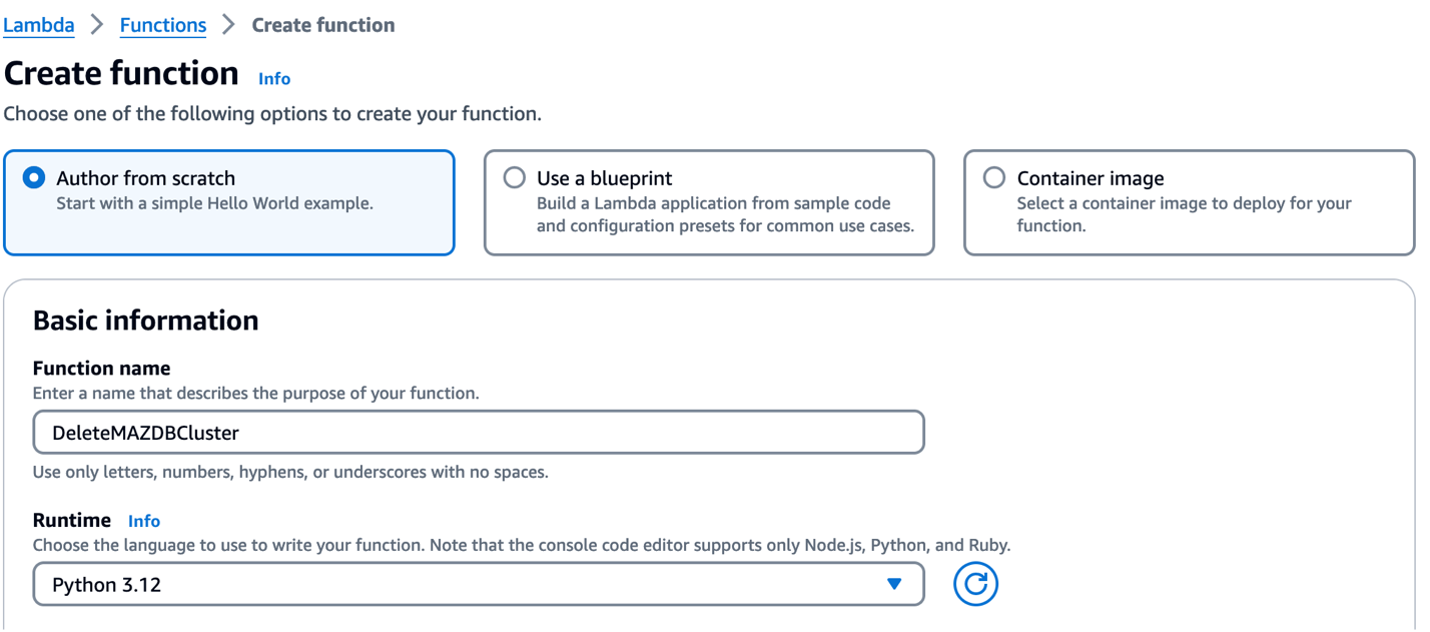The image size is (1430, 632).
Task: Click the Use a blueprint card description
Action: (x=724, y=214)
